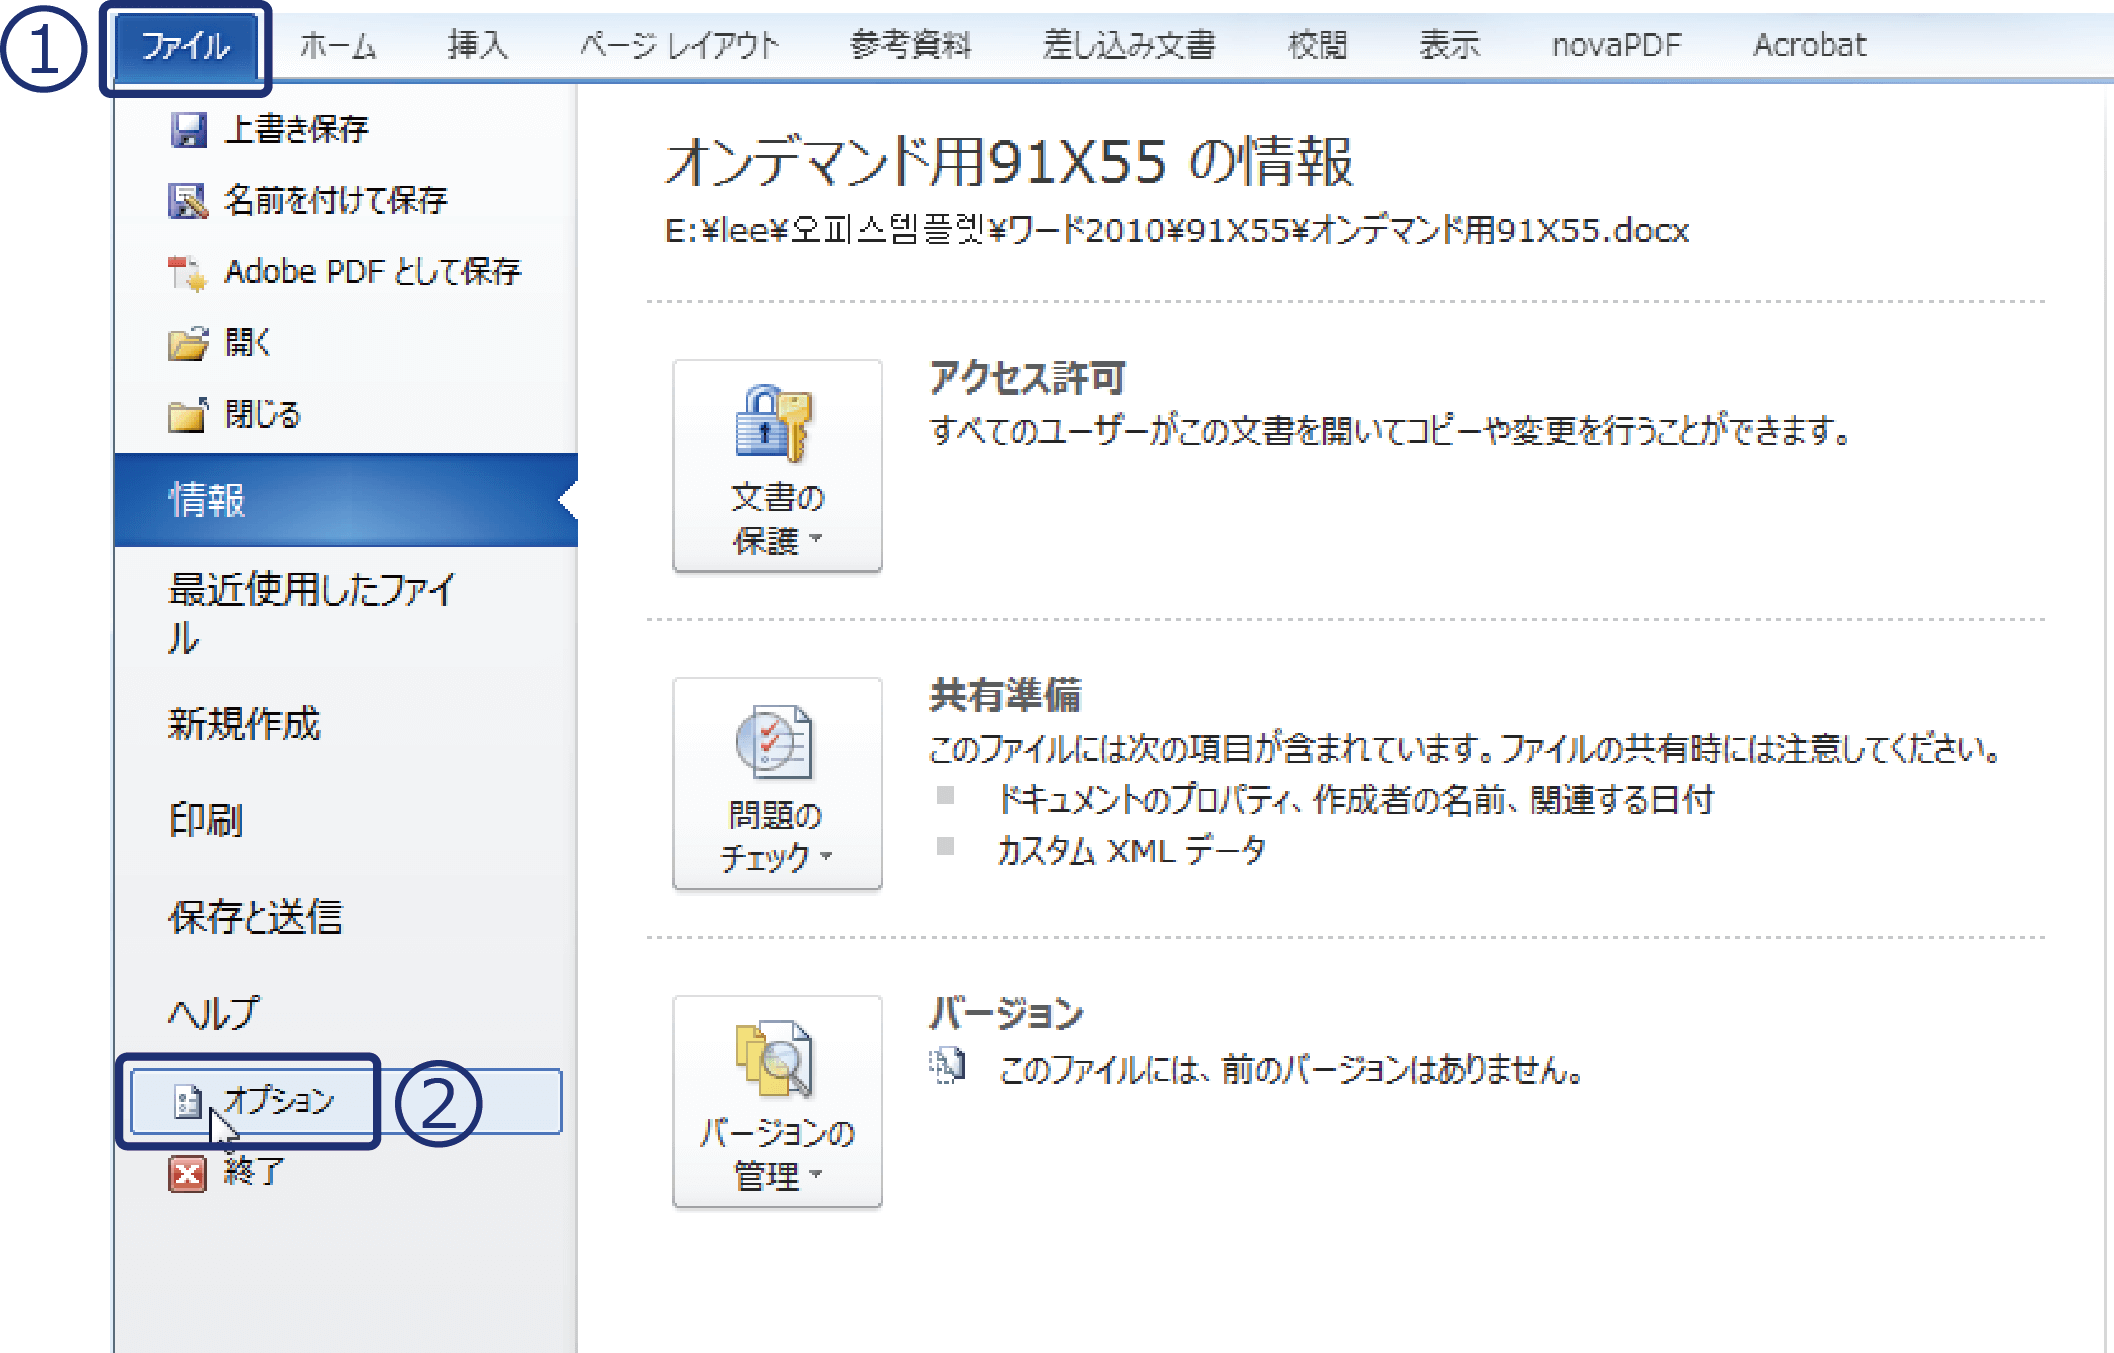Click the バージョン heading

pos(1006,1013)
